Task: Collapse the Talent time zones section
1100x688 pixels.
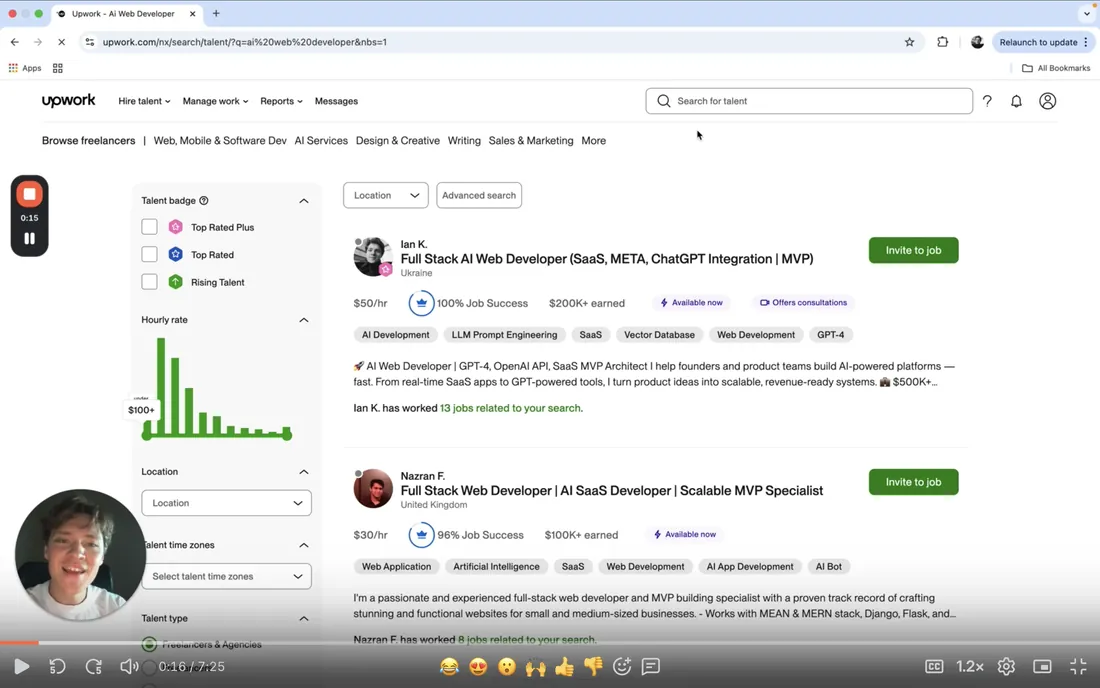Action: tap(304, 545)
